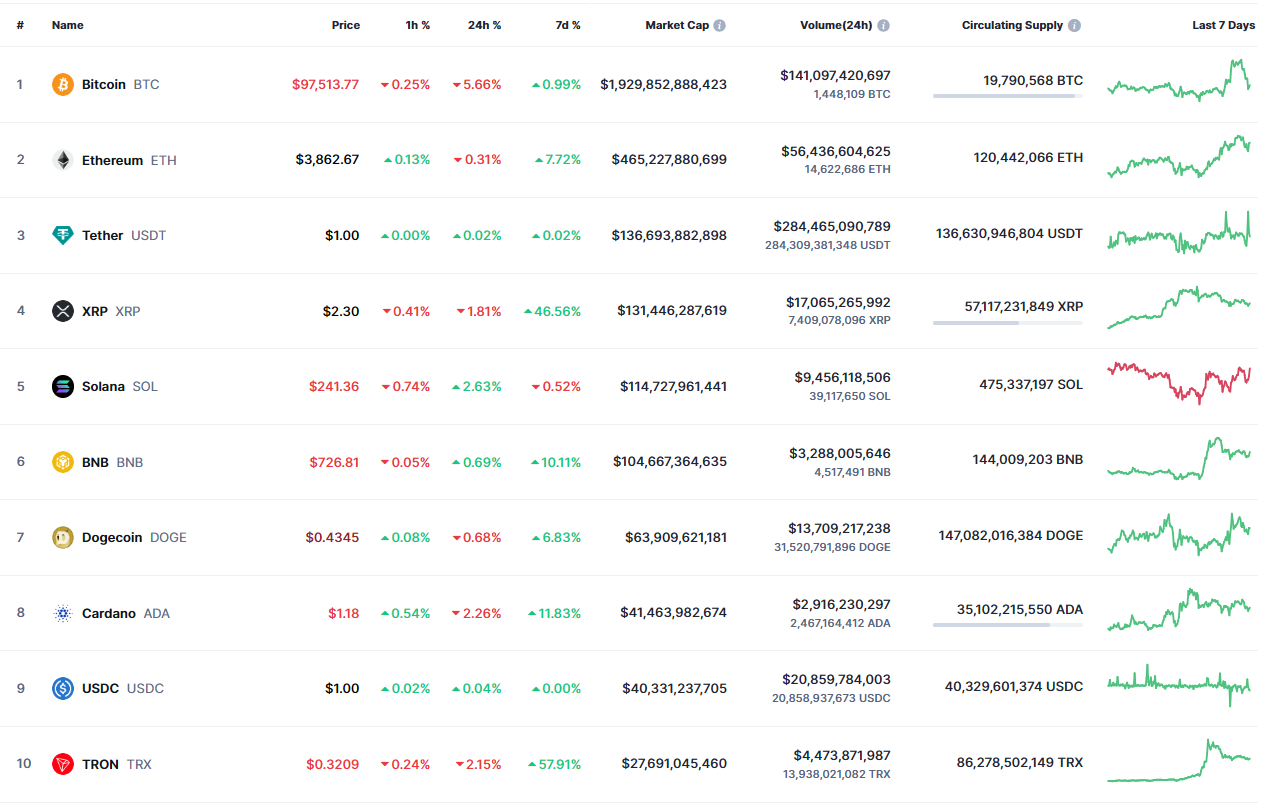Click USDC's market cap $40,331,237,705
This screenshot has width=1282, height=811.
(x=674, y=689)
